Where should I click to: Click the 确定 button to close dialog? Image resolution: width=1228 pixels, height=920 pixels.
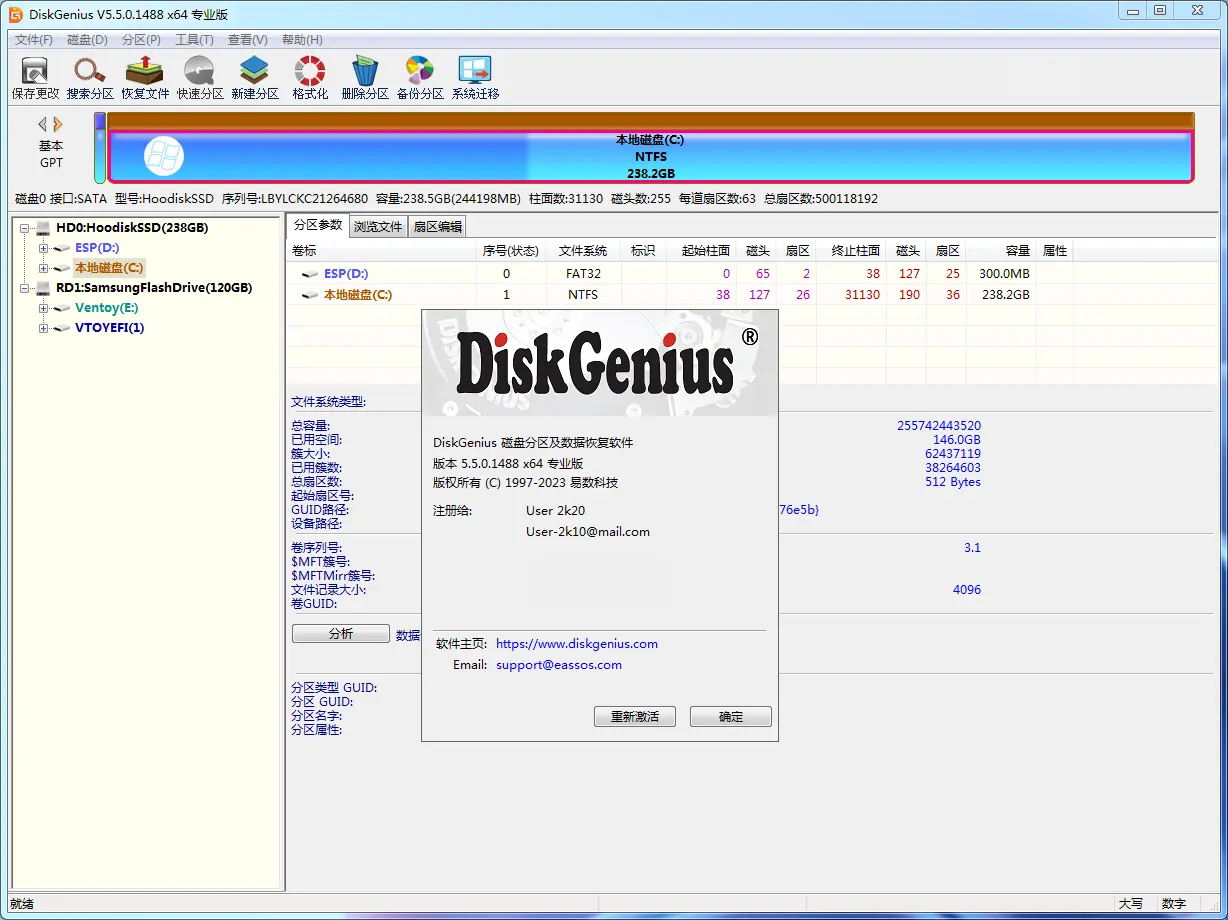click(x=731, y=717)
